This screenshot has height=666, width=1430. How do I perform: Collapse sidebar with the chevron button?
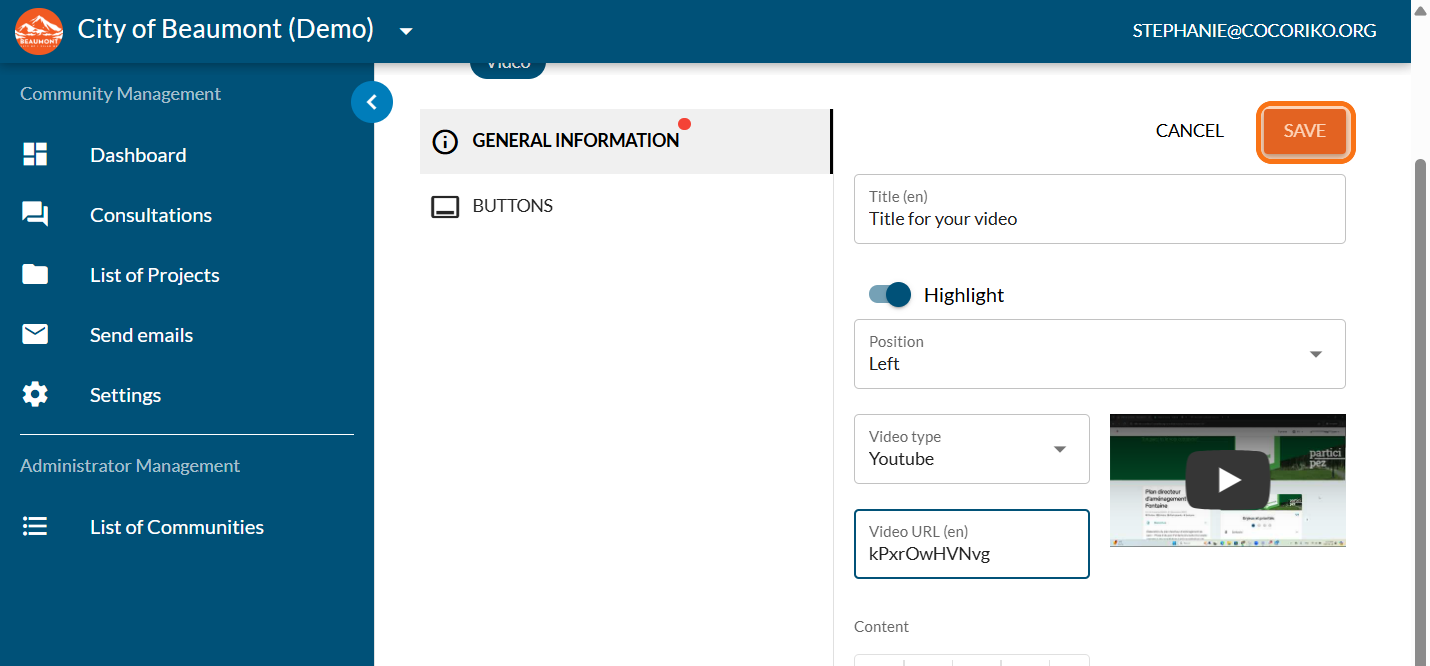pos(372,101)
